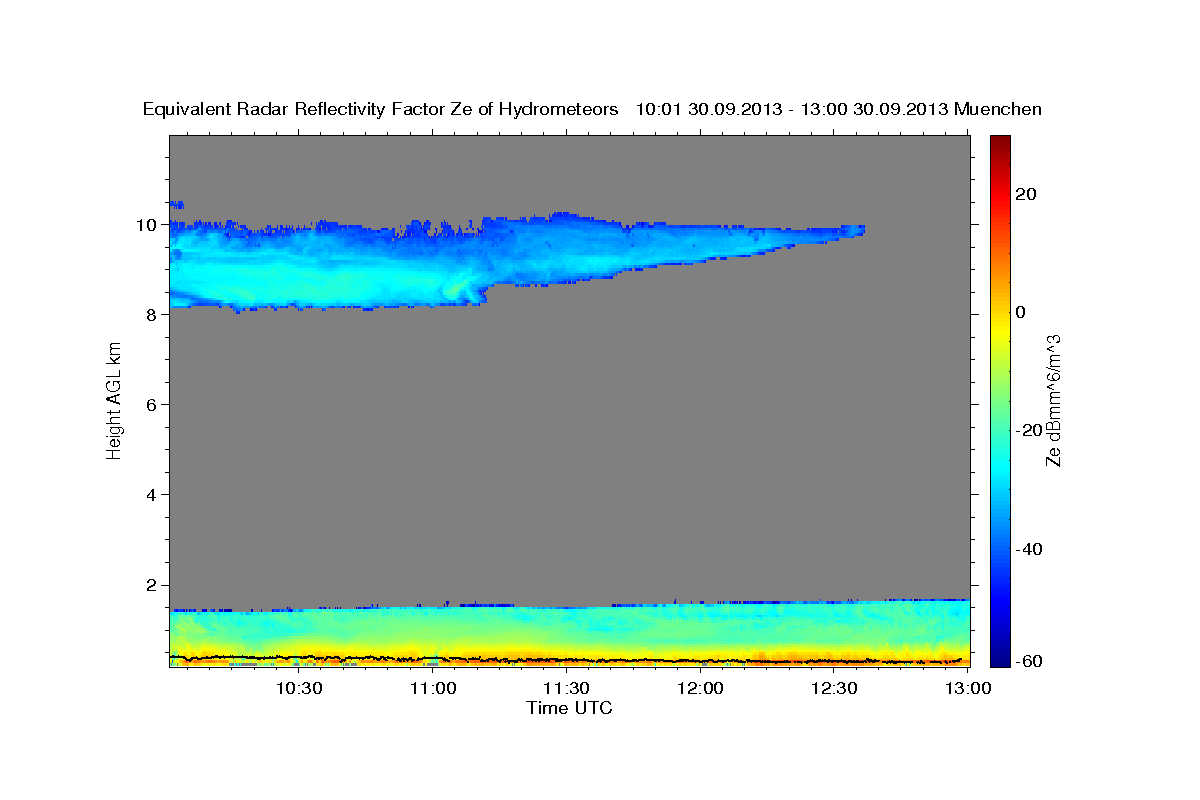Viewport: 1200px width, 800px height.
Task: Click the plot title text 'Equivalent Radar Reflectivity Factor Ze of Hydrometeors'
Action: 380,110
